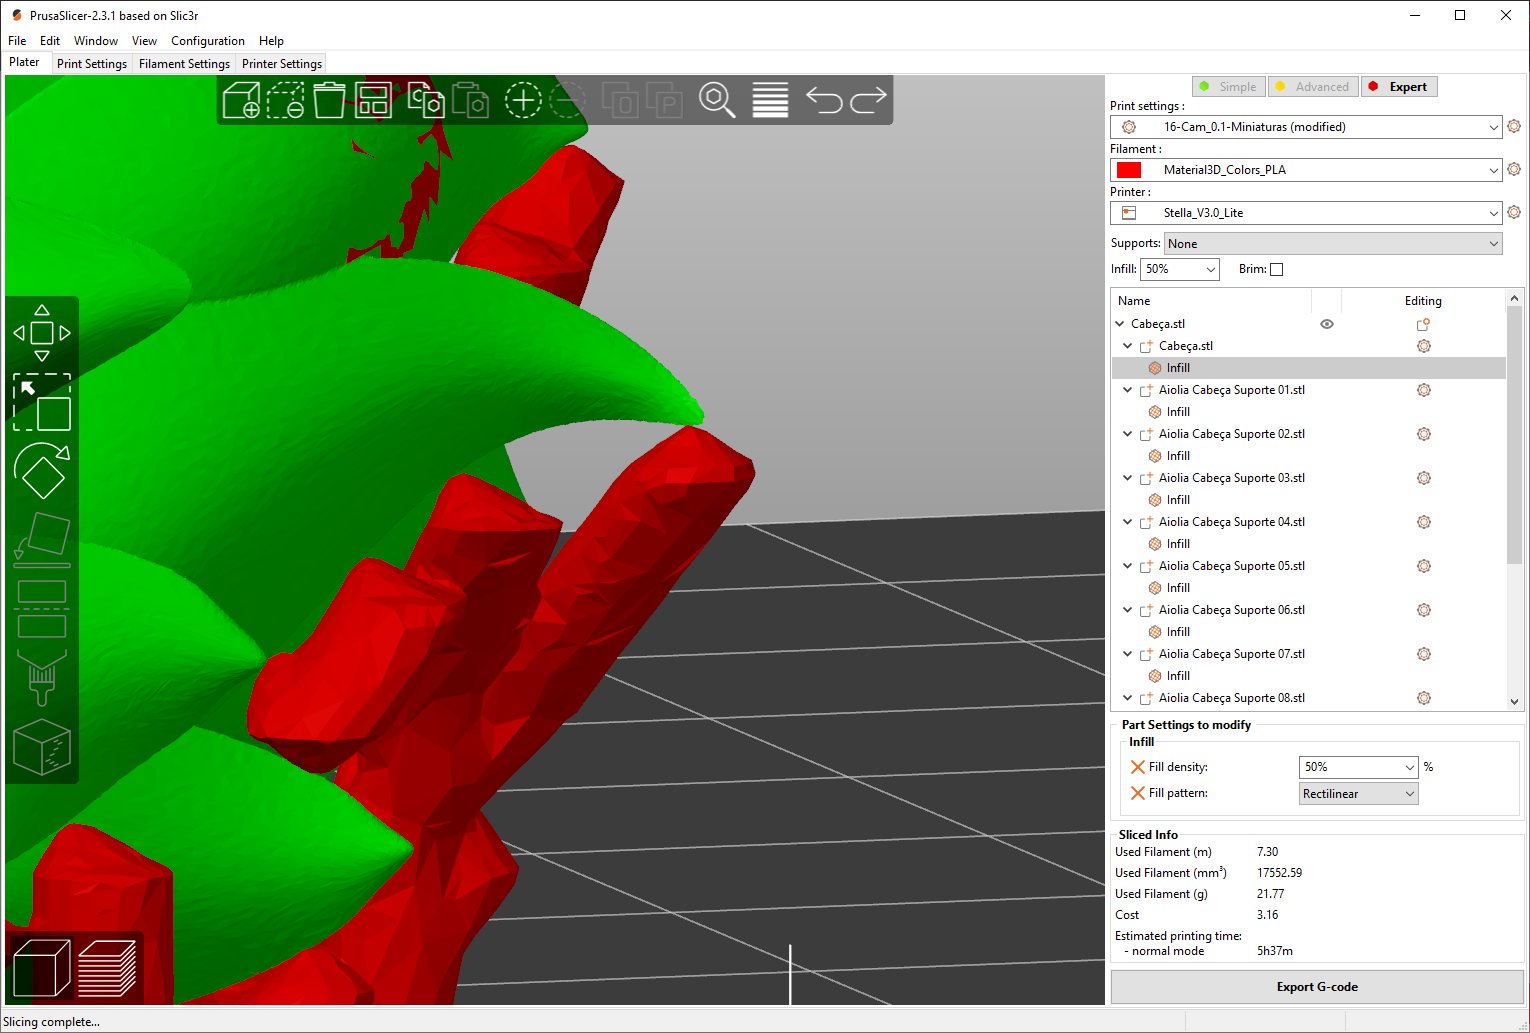Enable the Brim checkbox

point(1276,269)
